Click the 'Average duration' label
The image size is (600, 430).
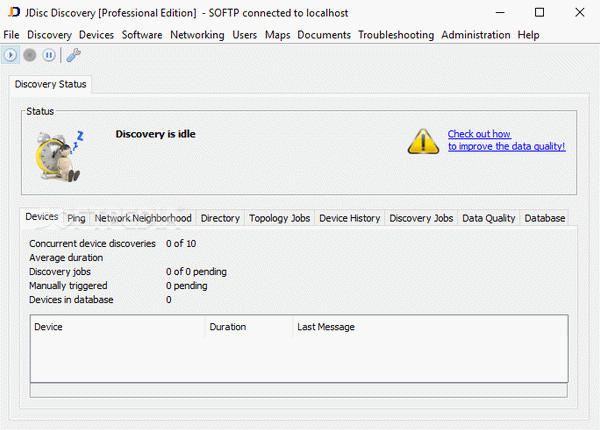coord(66,258)
